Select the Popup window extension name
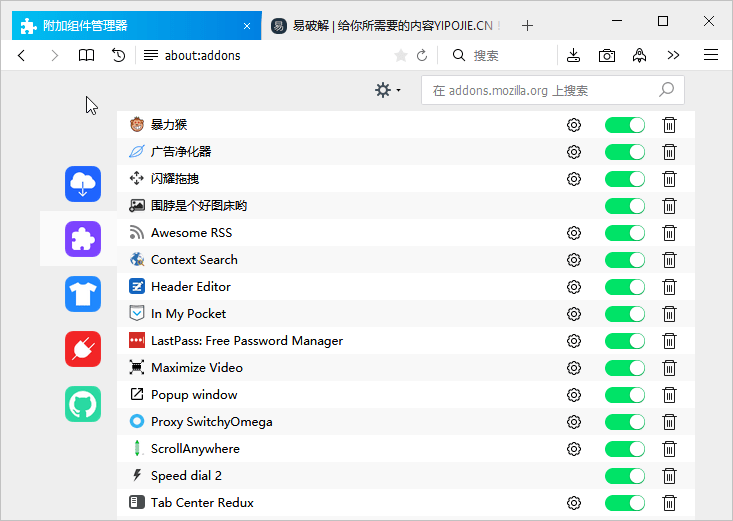 [194, 395]
